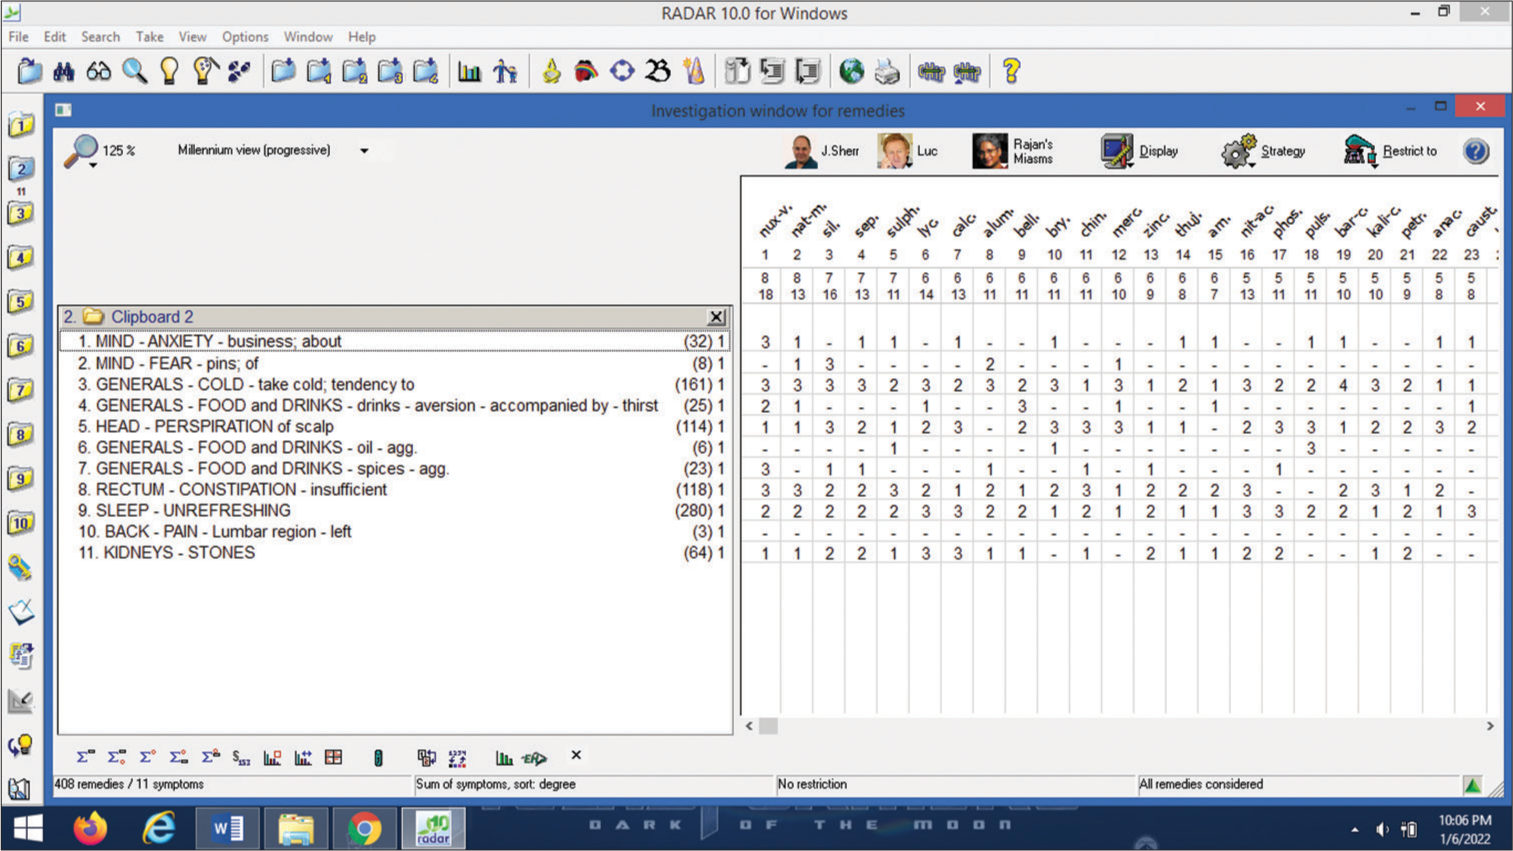Open the Take menu
The image size is (1513, 851).
(149, 37)
